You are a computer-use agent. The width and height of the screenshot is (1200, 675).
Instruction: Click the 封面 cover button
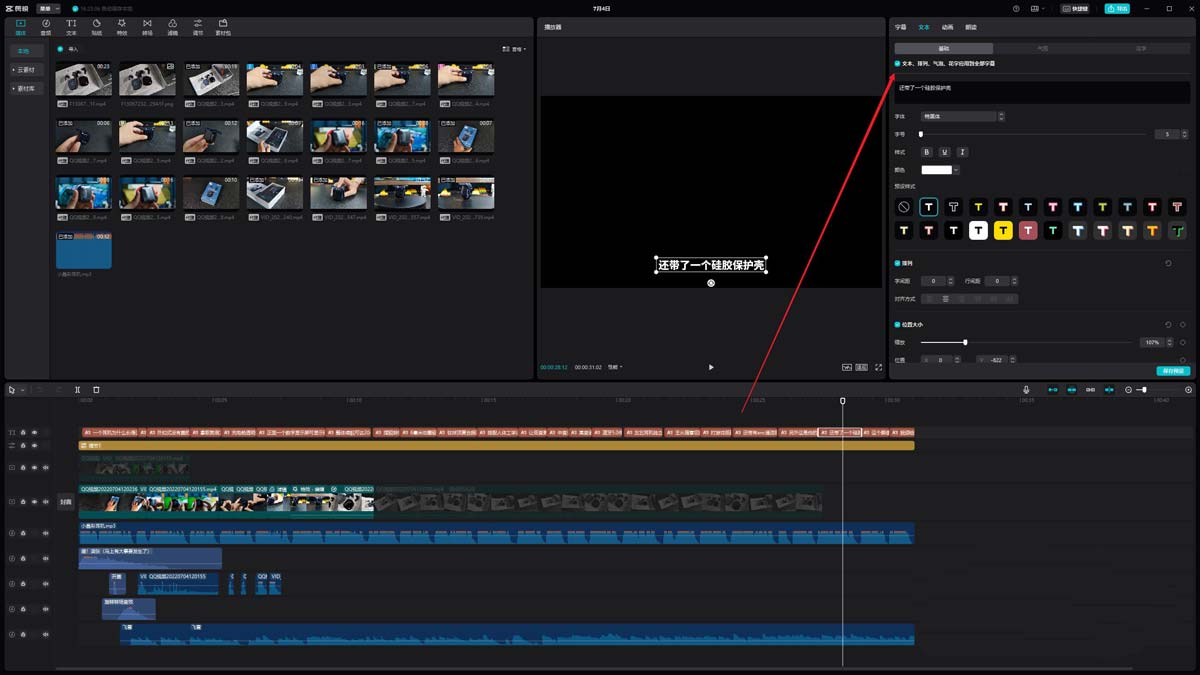pyautogui.click(x=66, y=502)
